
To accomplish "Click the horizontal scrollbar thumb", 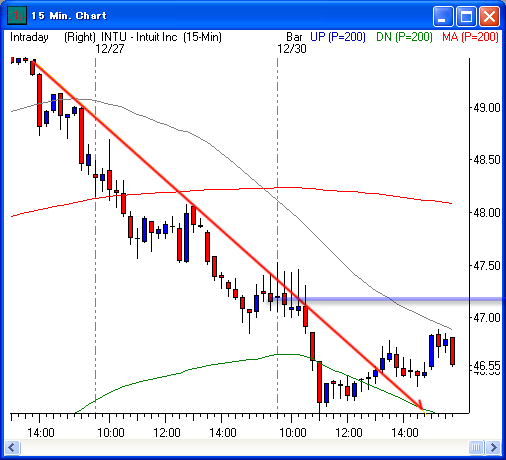I will click(x=476, y=447).
